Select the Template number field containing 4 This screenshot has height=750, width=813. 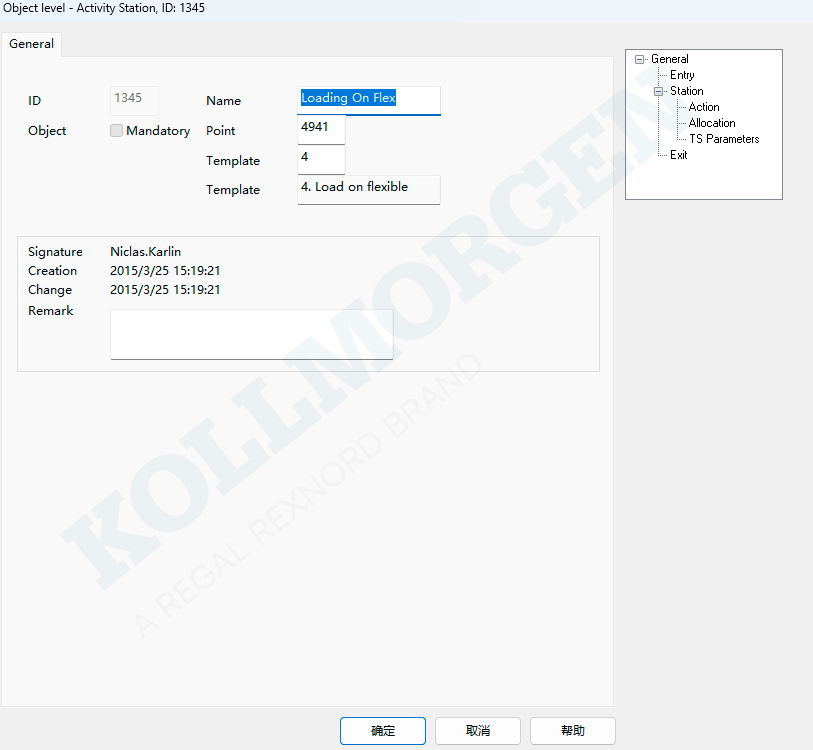pos(321,159)
